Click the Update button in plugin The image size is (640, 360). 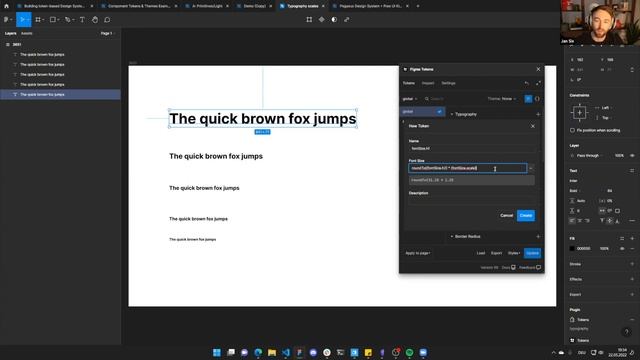pyautogui.click(x=532, y=253)
